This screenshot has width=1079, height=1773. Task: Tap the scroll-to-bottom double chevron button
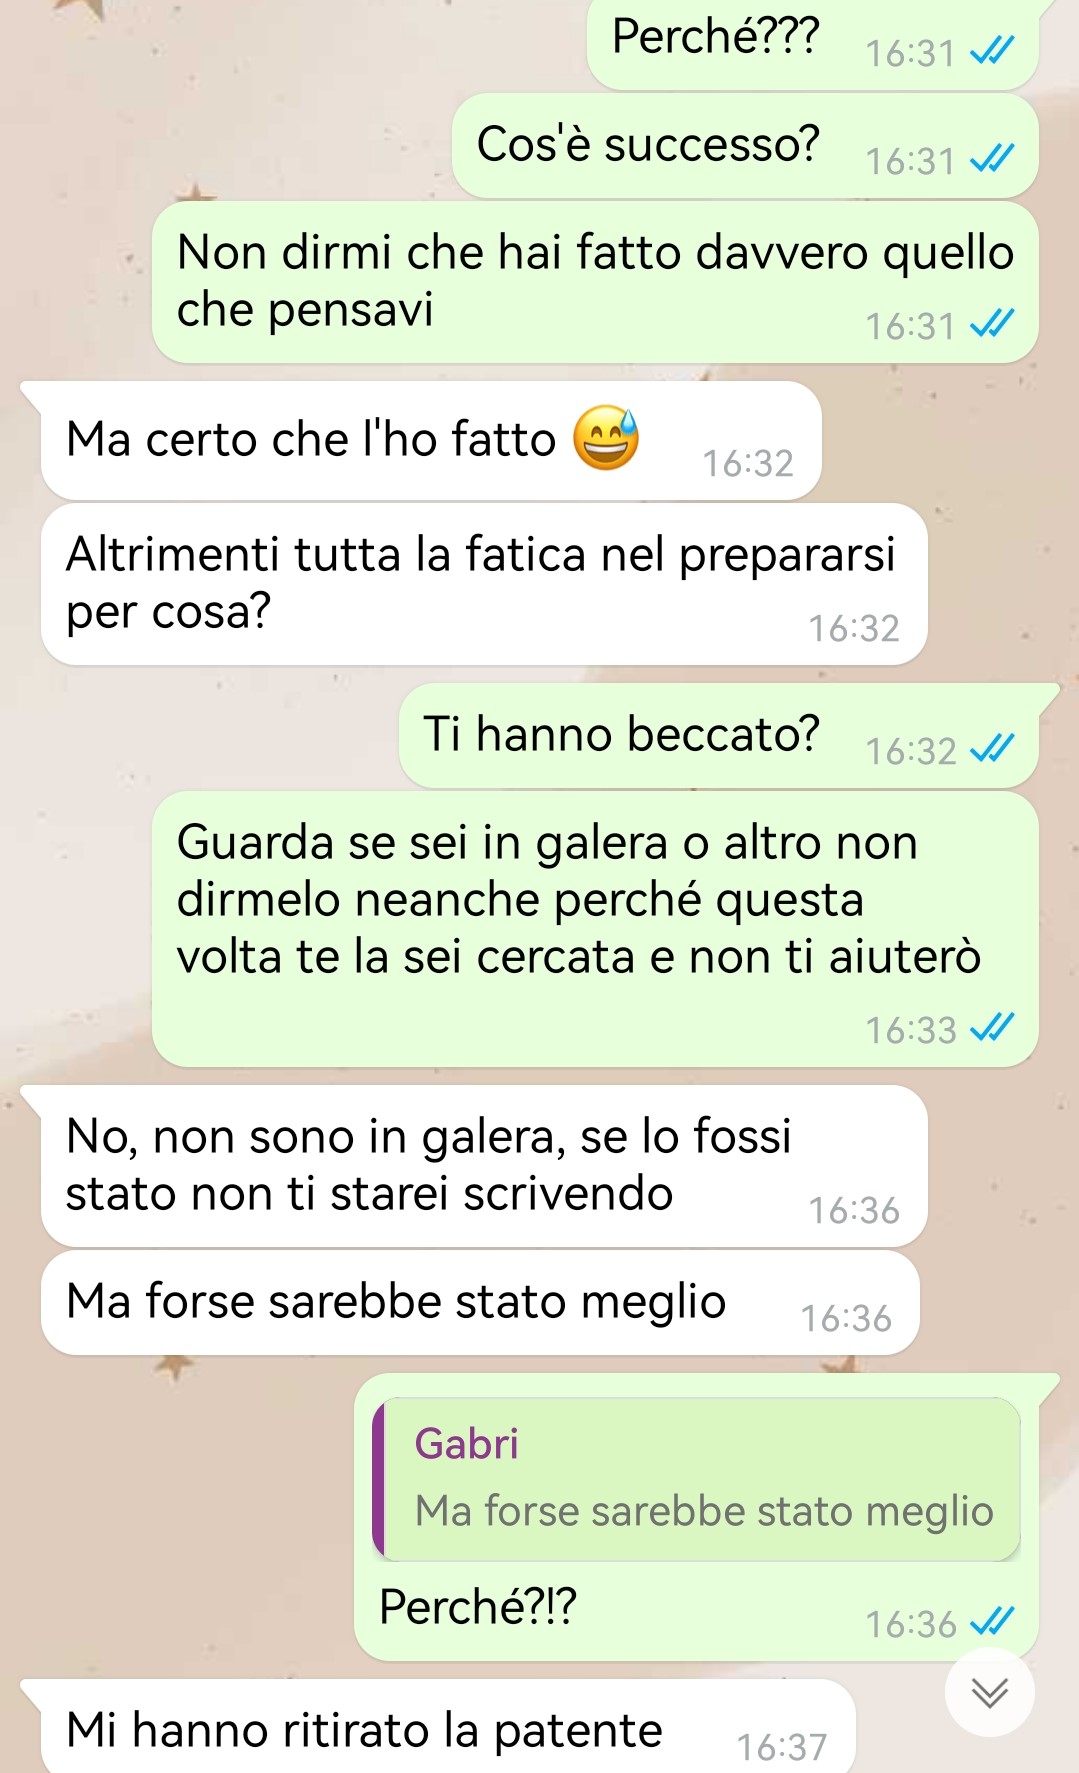point(989,1692)
